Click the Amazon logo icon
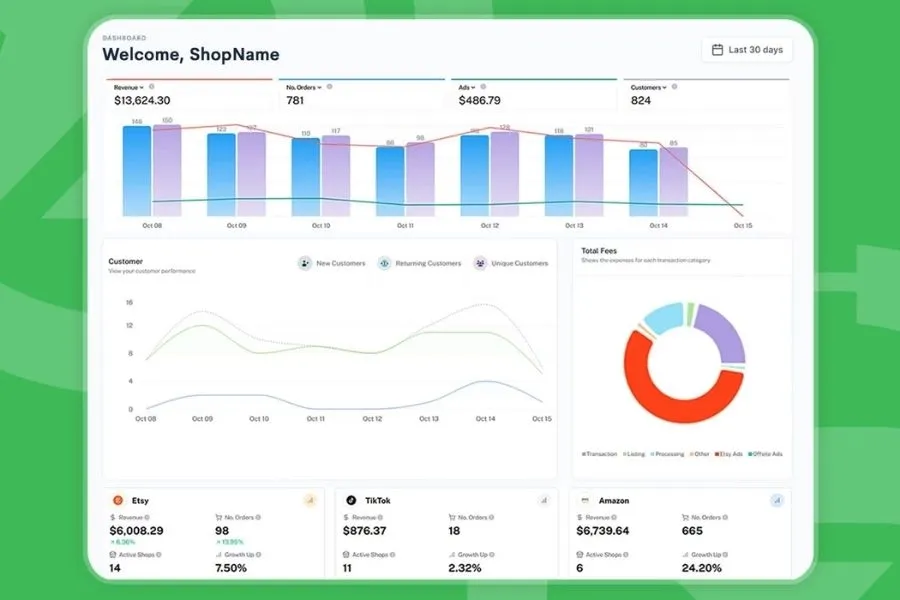 pos(585,500)
